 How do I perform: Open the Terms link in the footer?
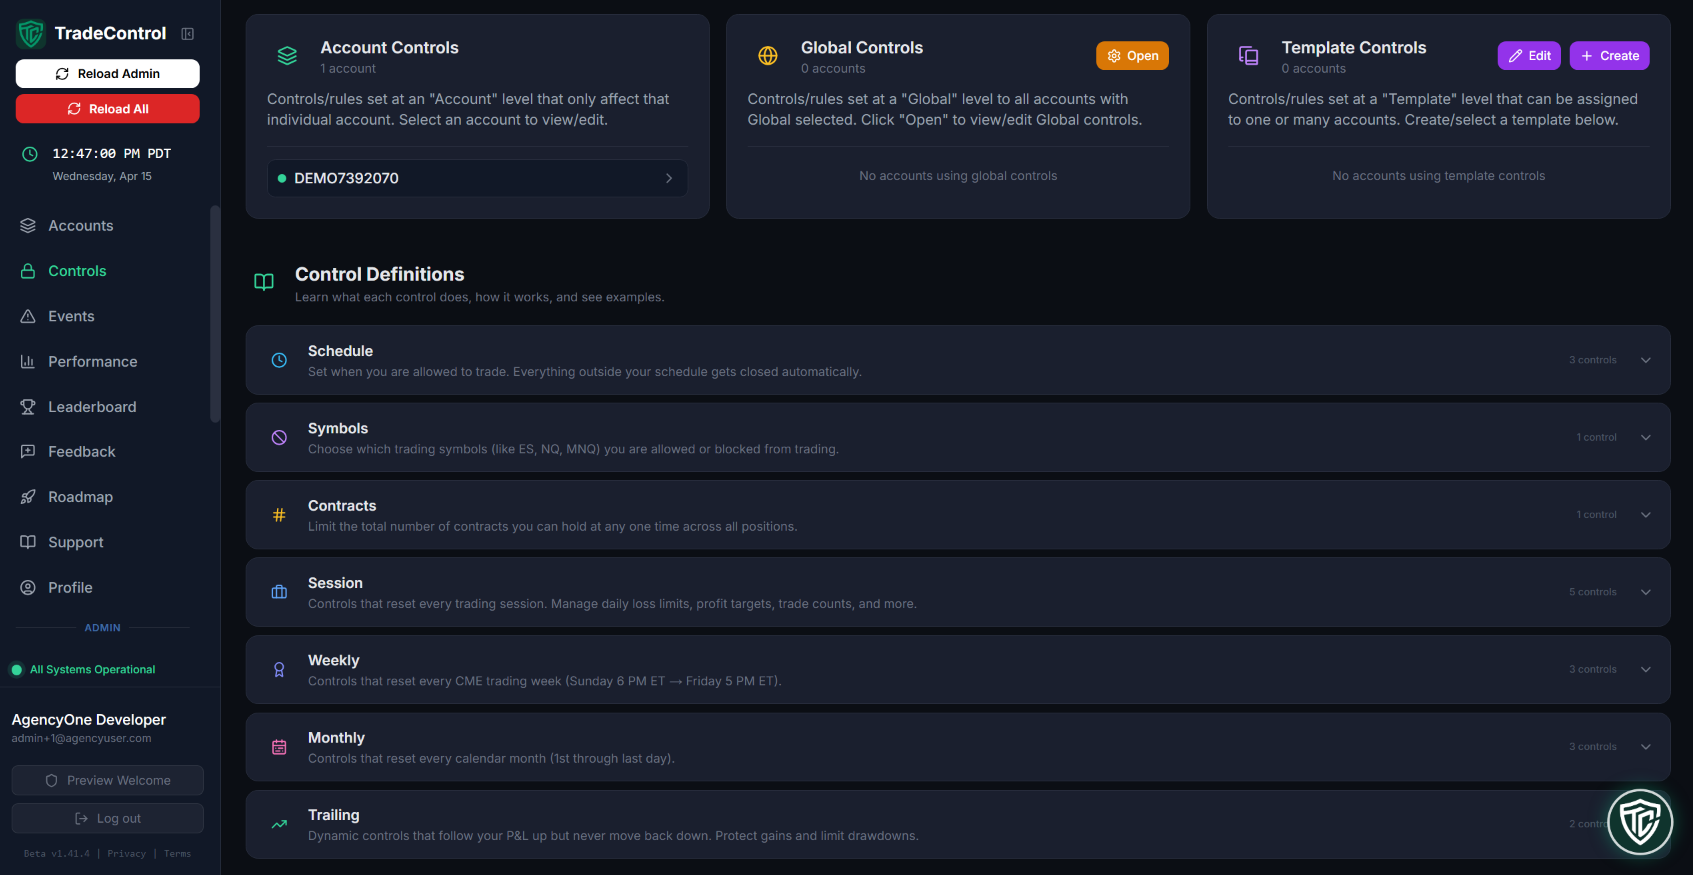tap(178, 854)
